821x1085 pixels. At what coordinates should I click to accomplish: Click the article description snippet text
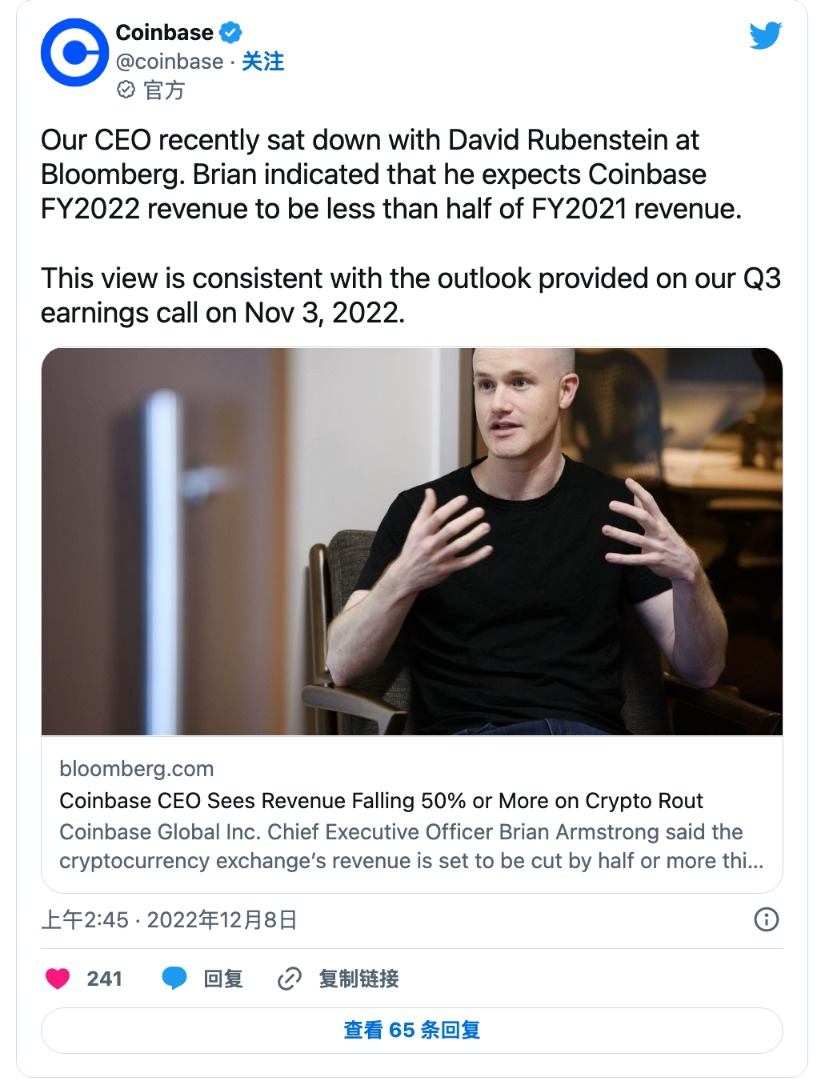[x=401, y=846]
